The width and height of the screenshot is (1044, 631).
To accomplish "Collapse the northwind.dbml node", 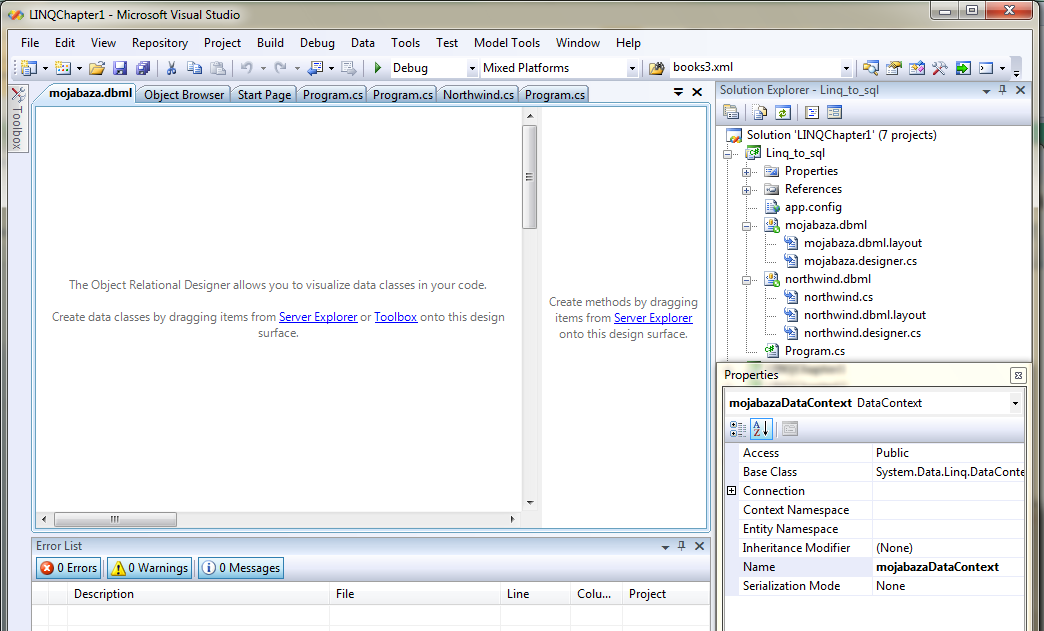I will (746, 280).
